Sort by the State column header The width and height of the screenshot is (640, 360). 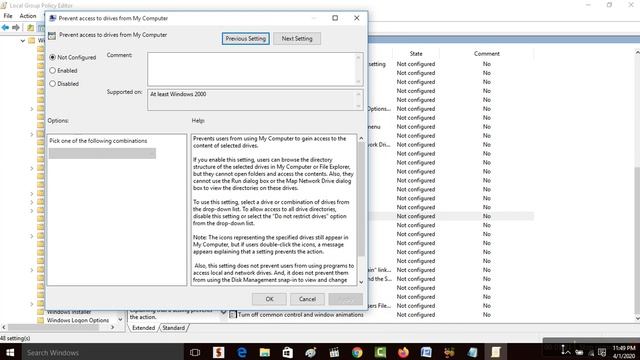pos(416,53)
